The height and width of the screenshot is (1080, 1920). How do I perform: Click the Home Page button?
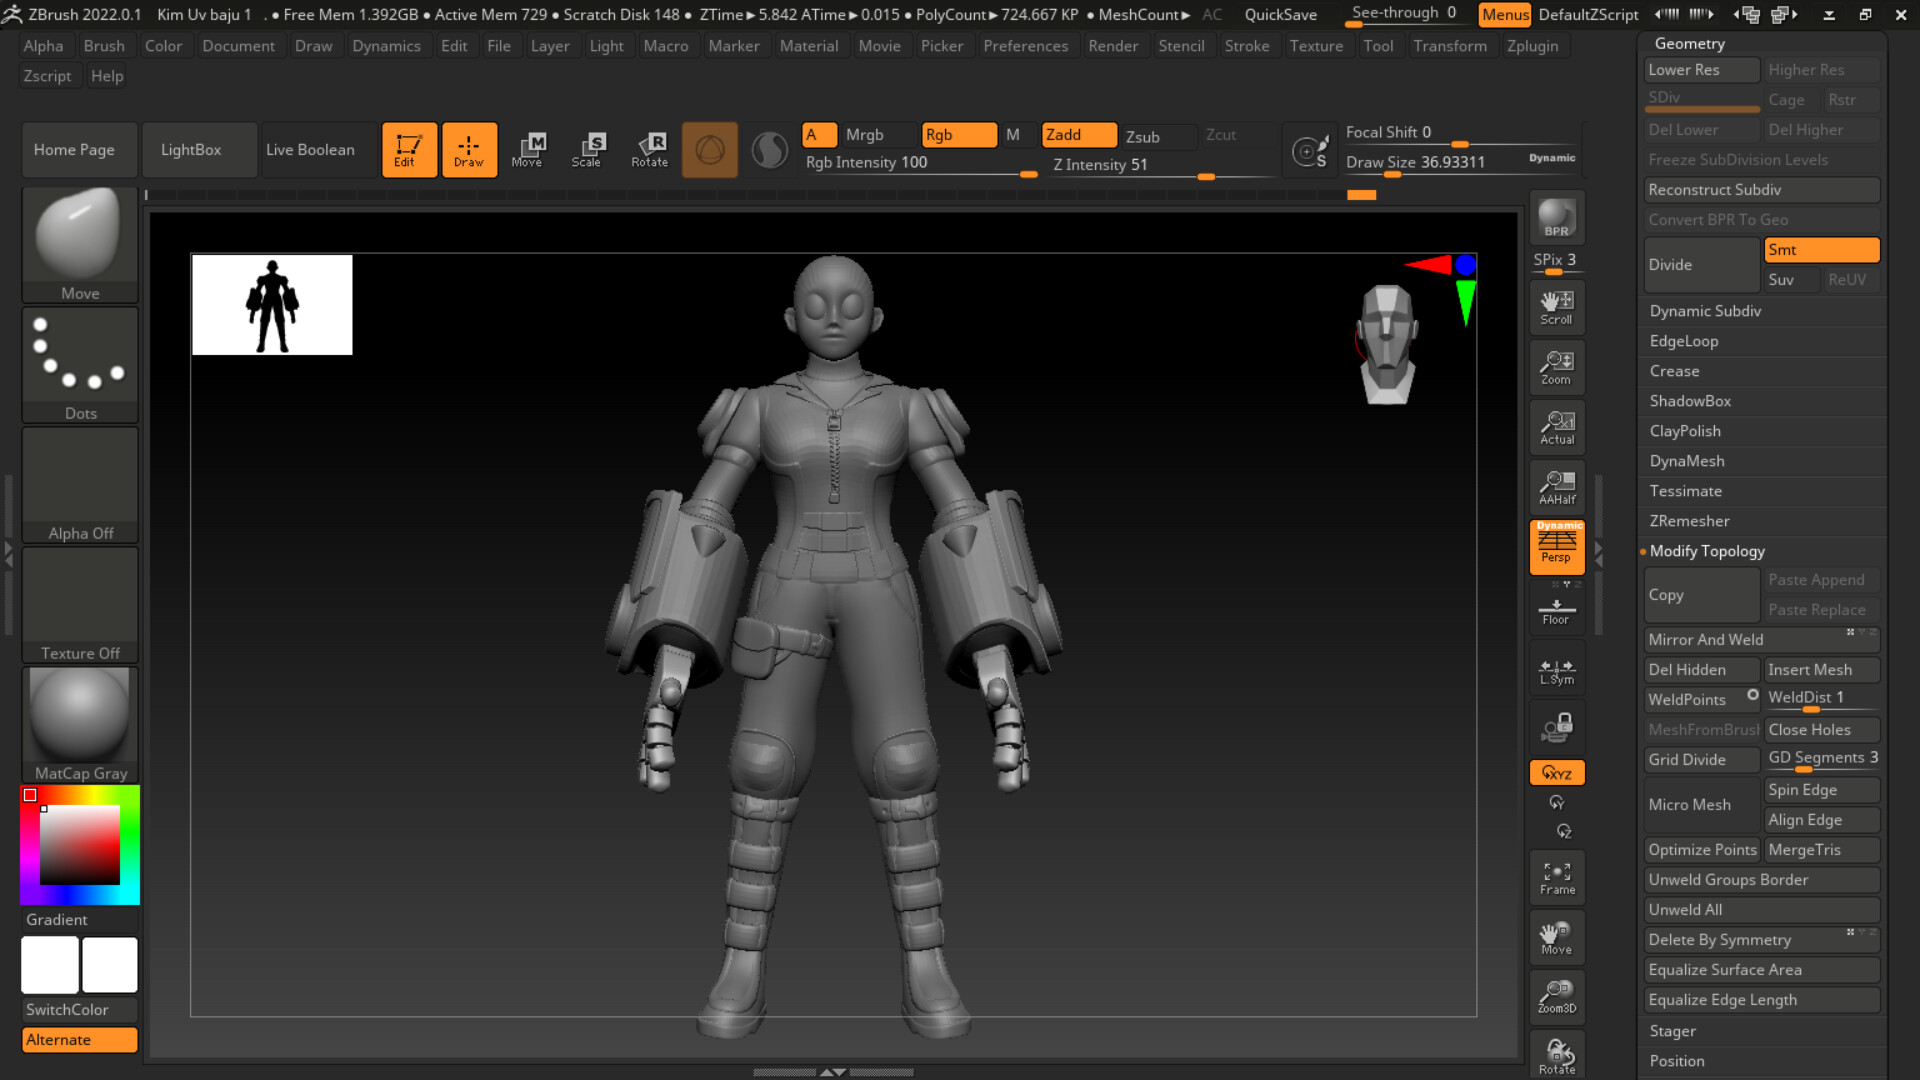[x=80, y=150]
